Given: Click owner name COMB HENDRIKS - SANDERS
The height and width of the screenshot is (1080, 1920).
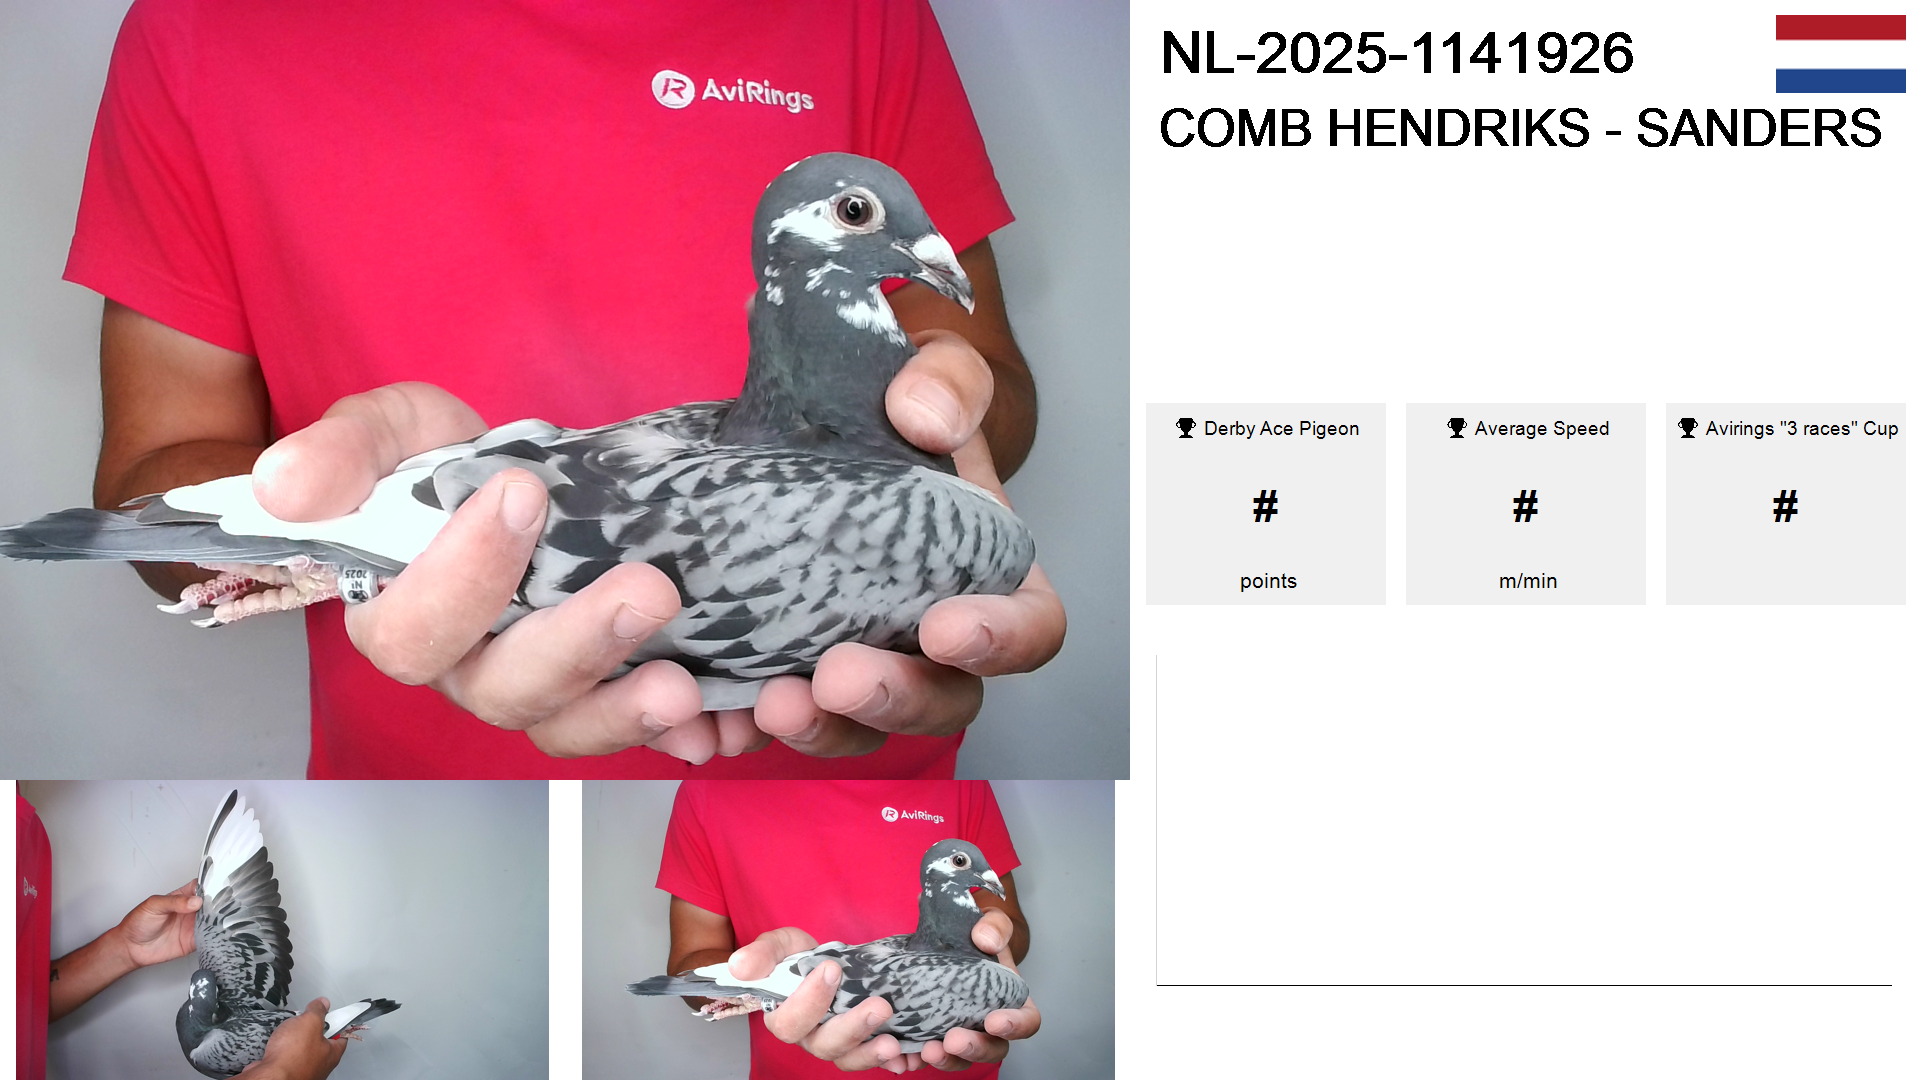Looking at the screenshot, I should pos(1520,128).
